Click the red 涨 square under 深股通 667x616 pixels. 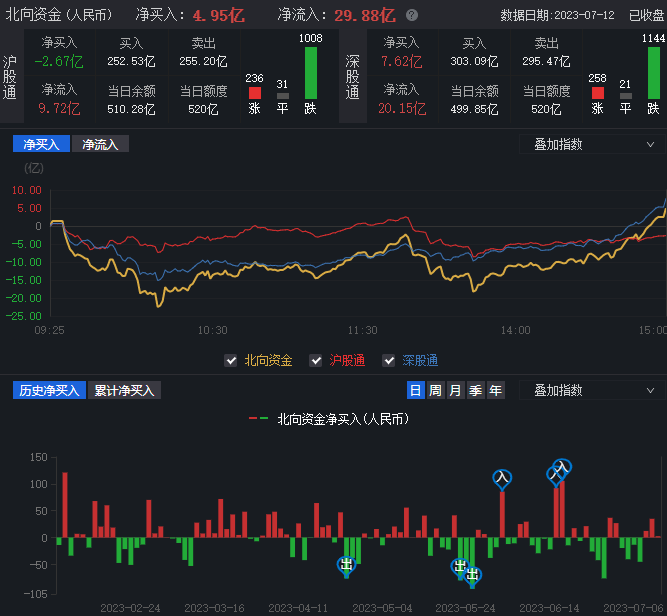click(598, 93)
